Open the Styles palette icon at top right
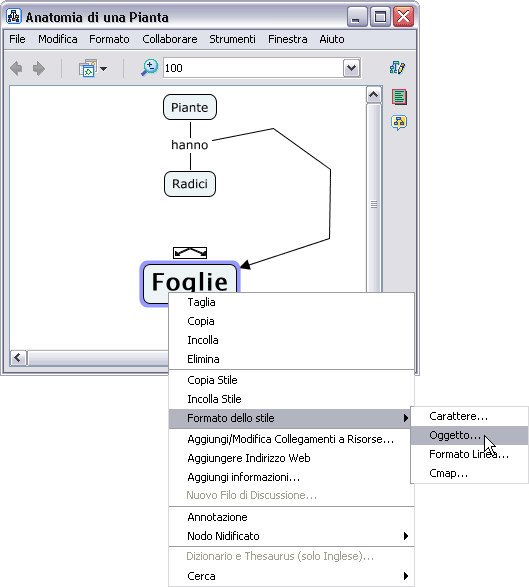Image resolution: width=529 pixels, height=587 pixels. point(398,68)
